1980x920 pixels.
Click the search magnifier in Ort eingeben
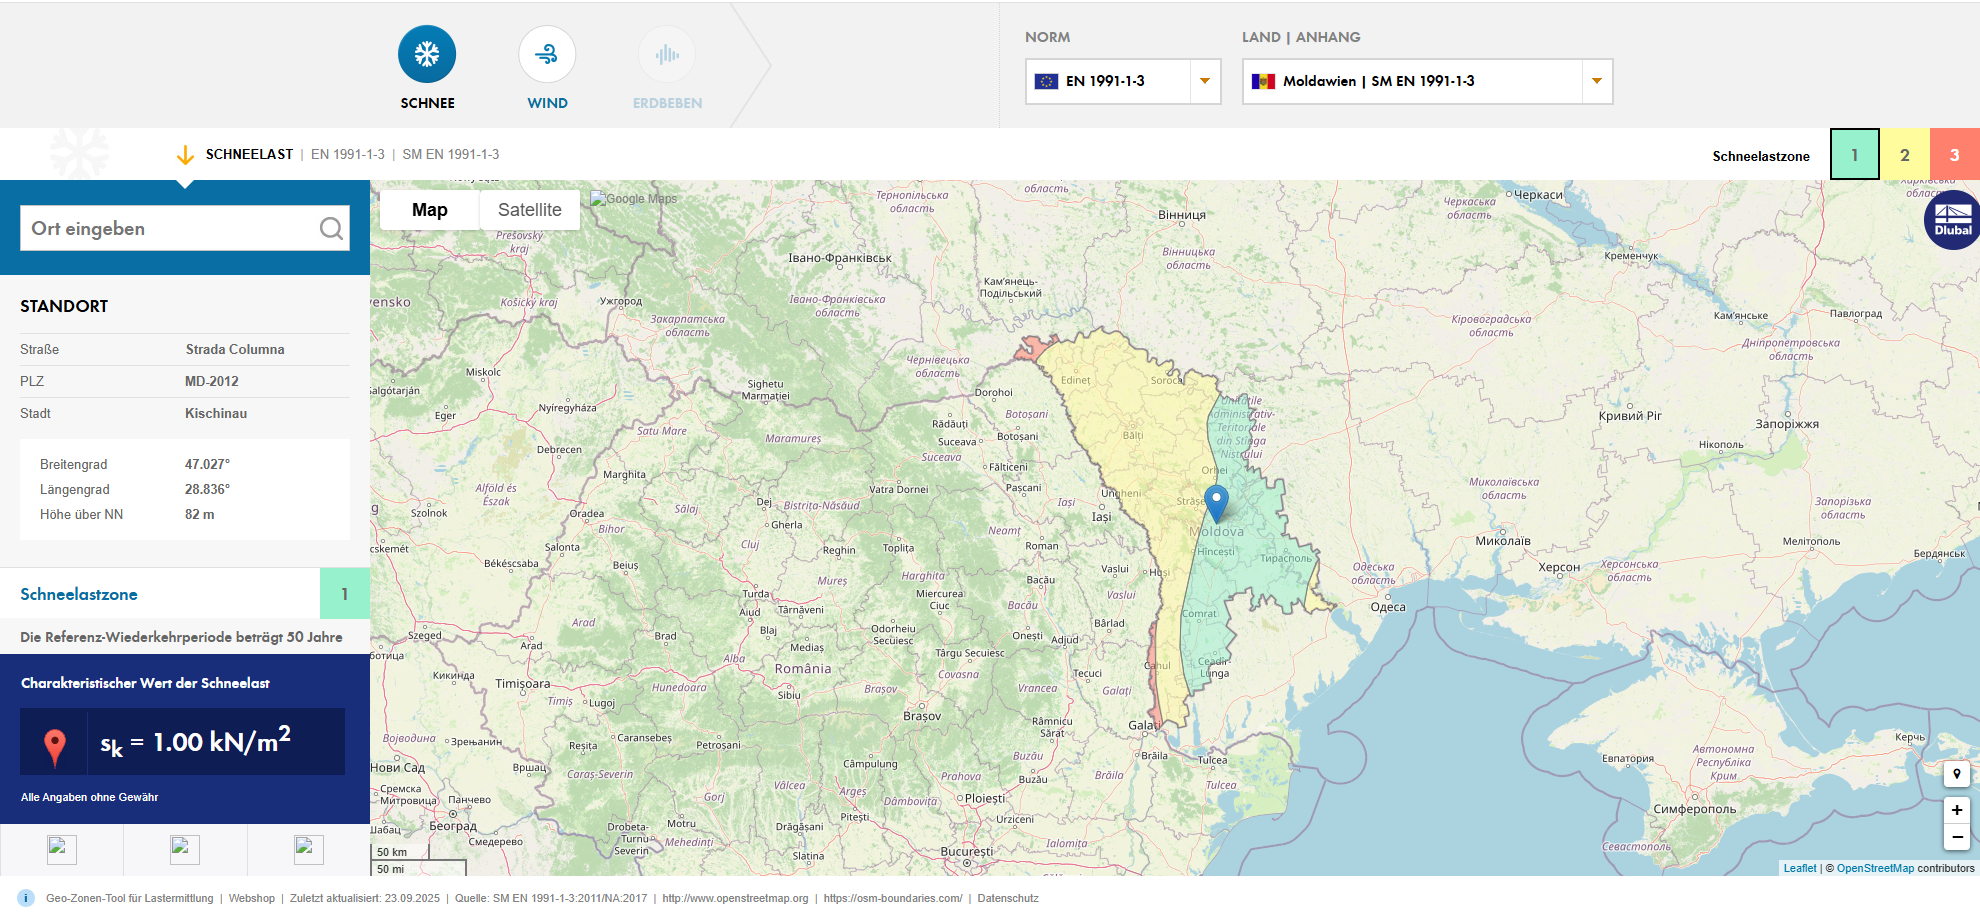pos(331,228)
